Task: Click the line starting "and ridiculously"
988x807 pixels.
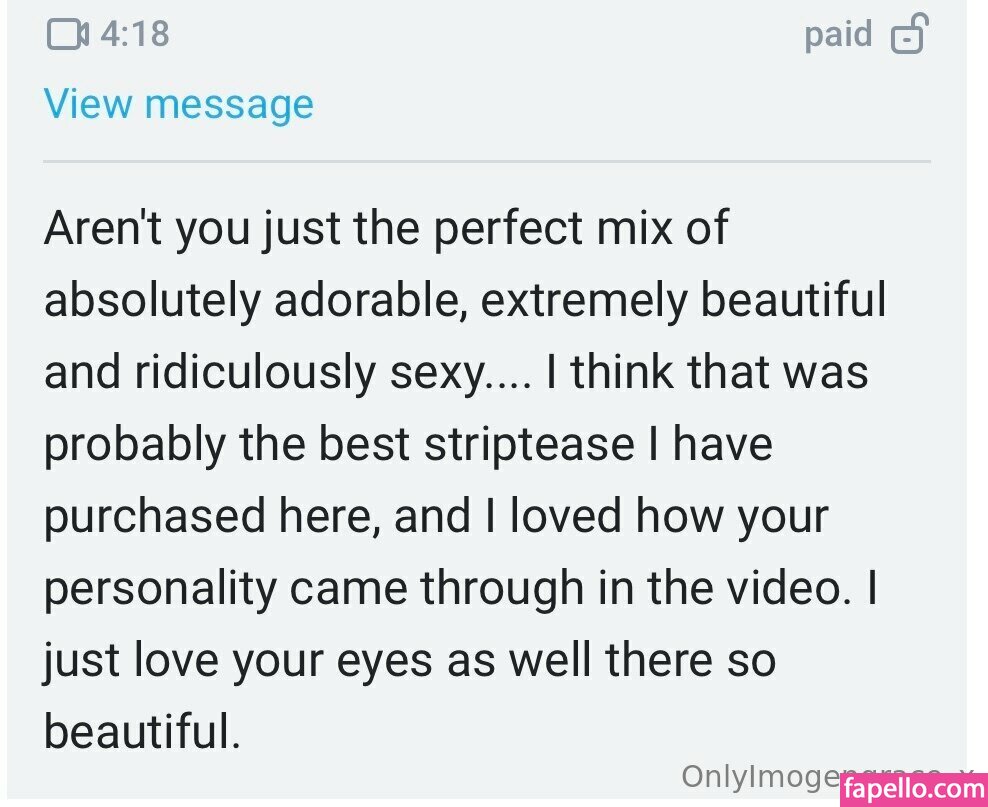Action: coord(456,372)
